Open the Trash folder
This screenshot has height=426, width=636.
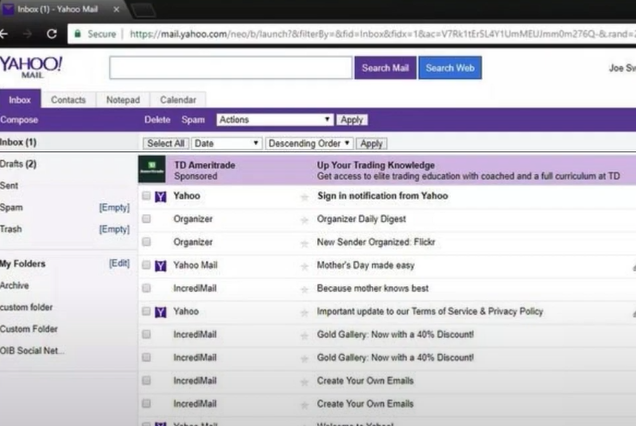pos(11,229)
